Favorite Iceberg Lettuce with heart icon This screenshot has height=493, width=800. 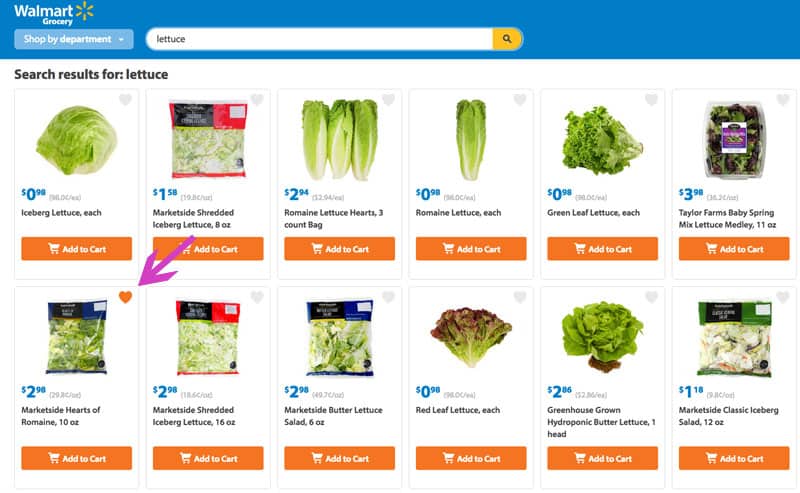pos(126,100)
